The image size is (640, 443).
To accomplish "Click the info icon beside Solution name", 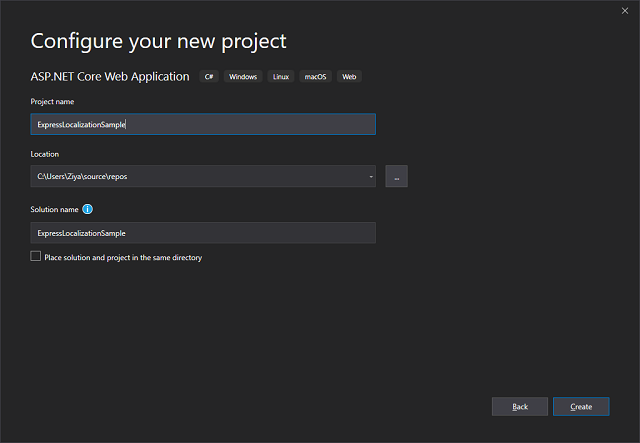I will click(88, 209).
